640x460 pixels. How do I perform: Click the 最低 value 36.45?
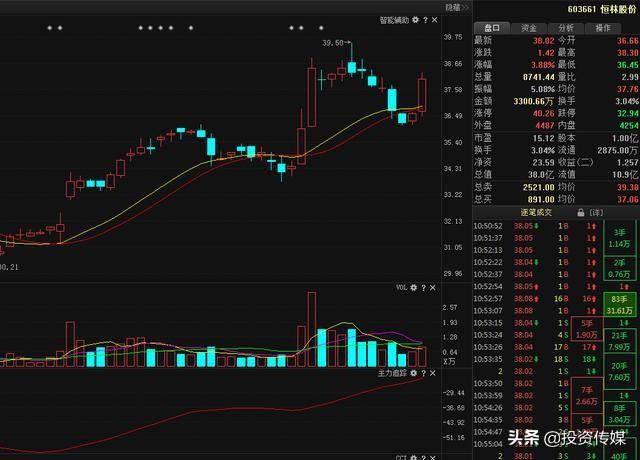628,65
